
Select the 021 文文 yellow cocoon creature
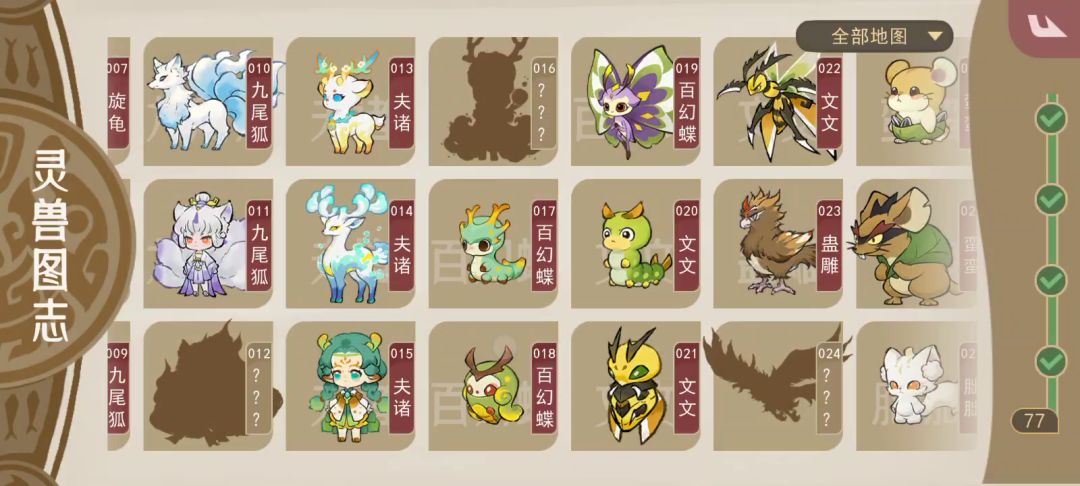[636, 386]
